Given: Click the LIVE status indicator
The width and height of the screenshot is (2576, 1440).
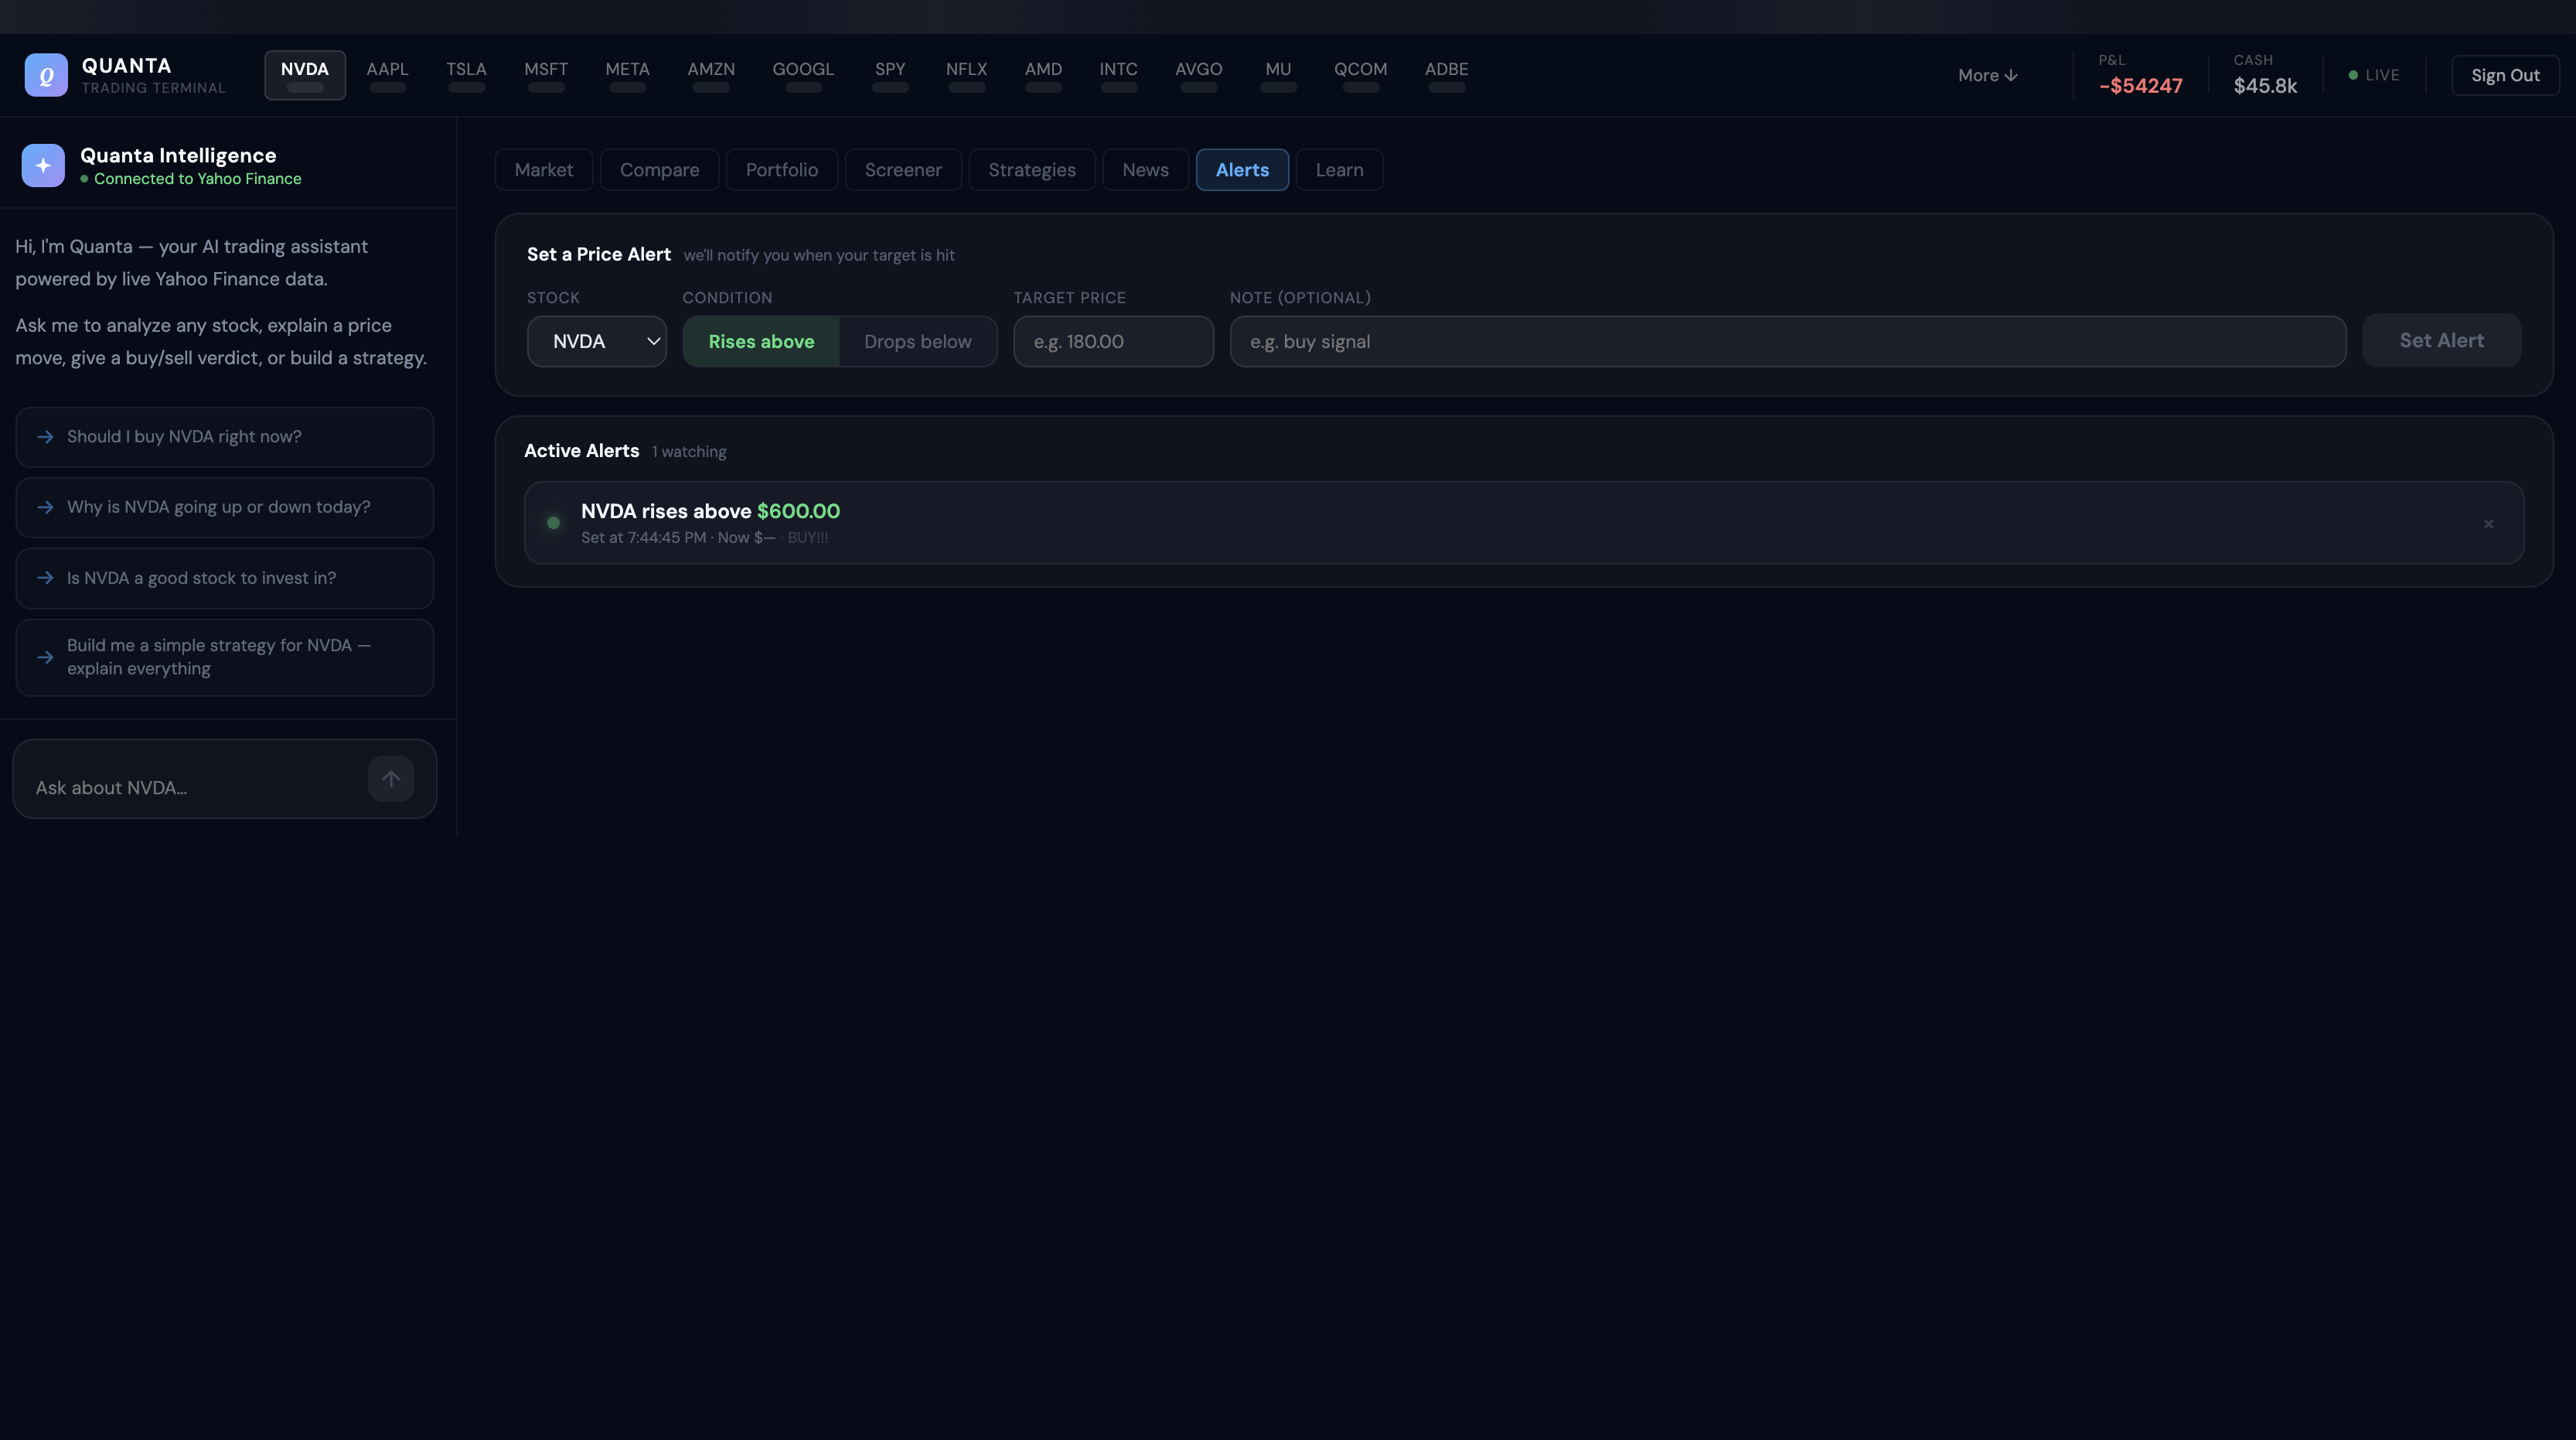Looking at the screenshot, I should click(2374, 75).
